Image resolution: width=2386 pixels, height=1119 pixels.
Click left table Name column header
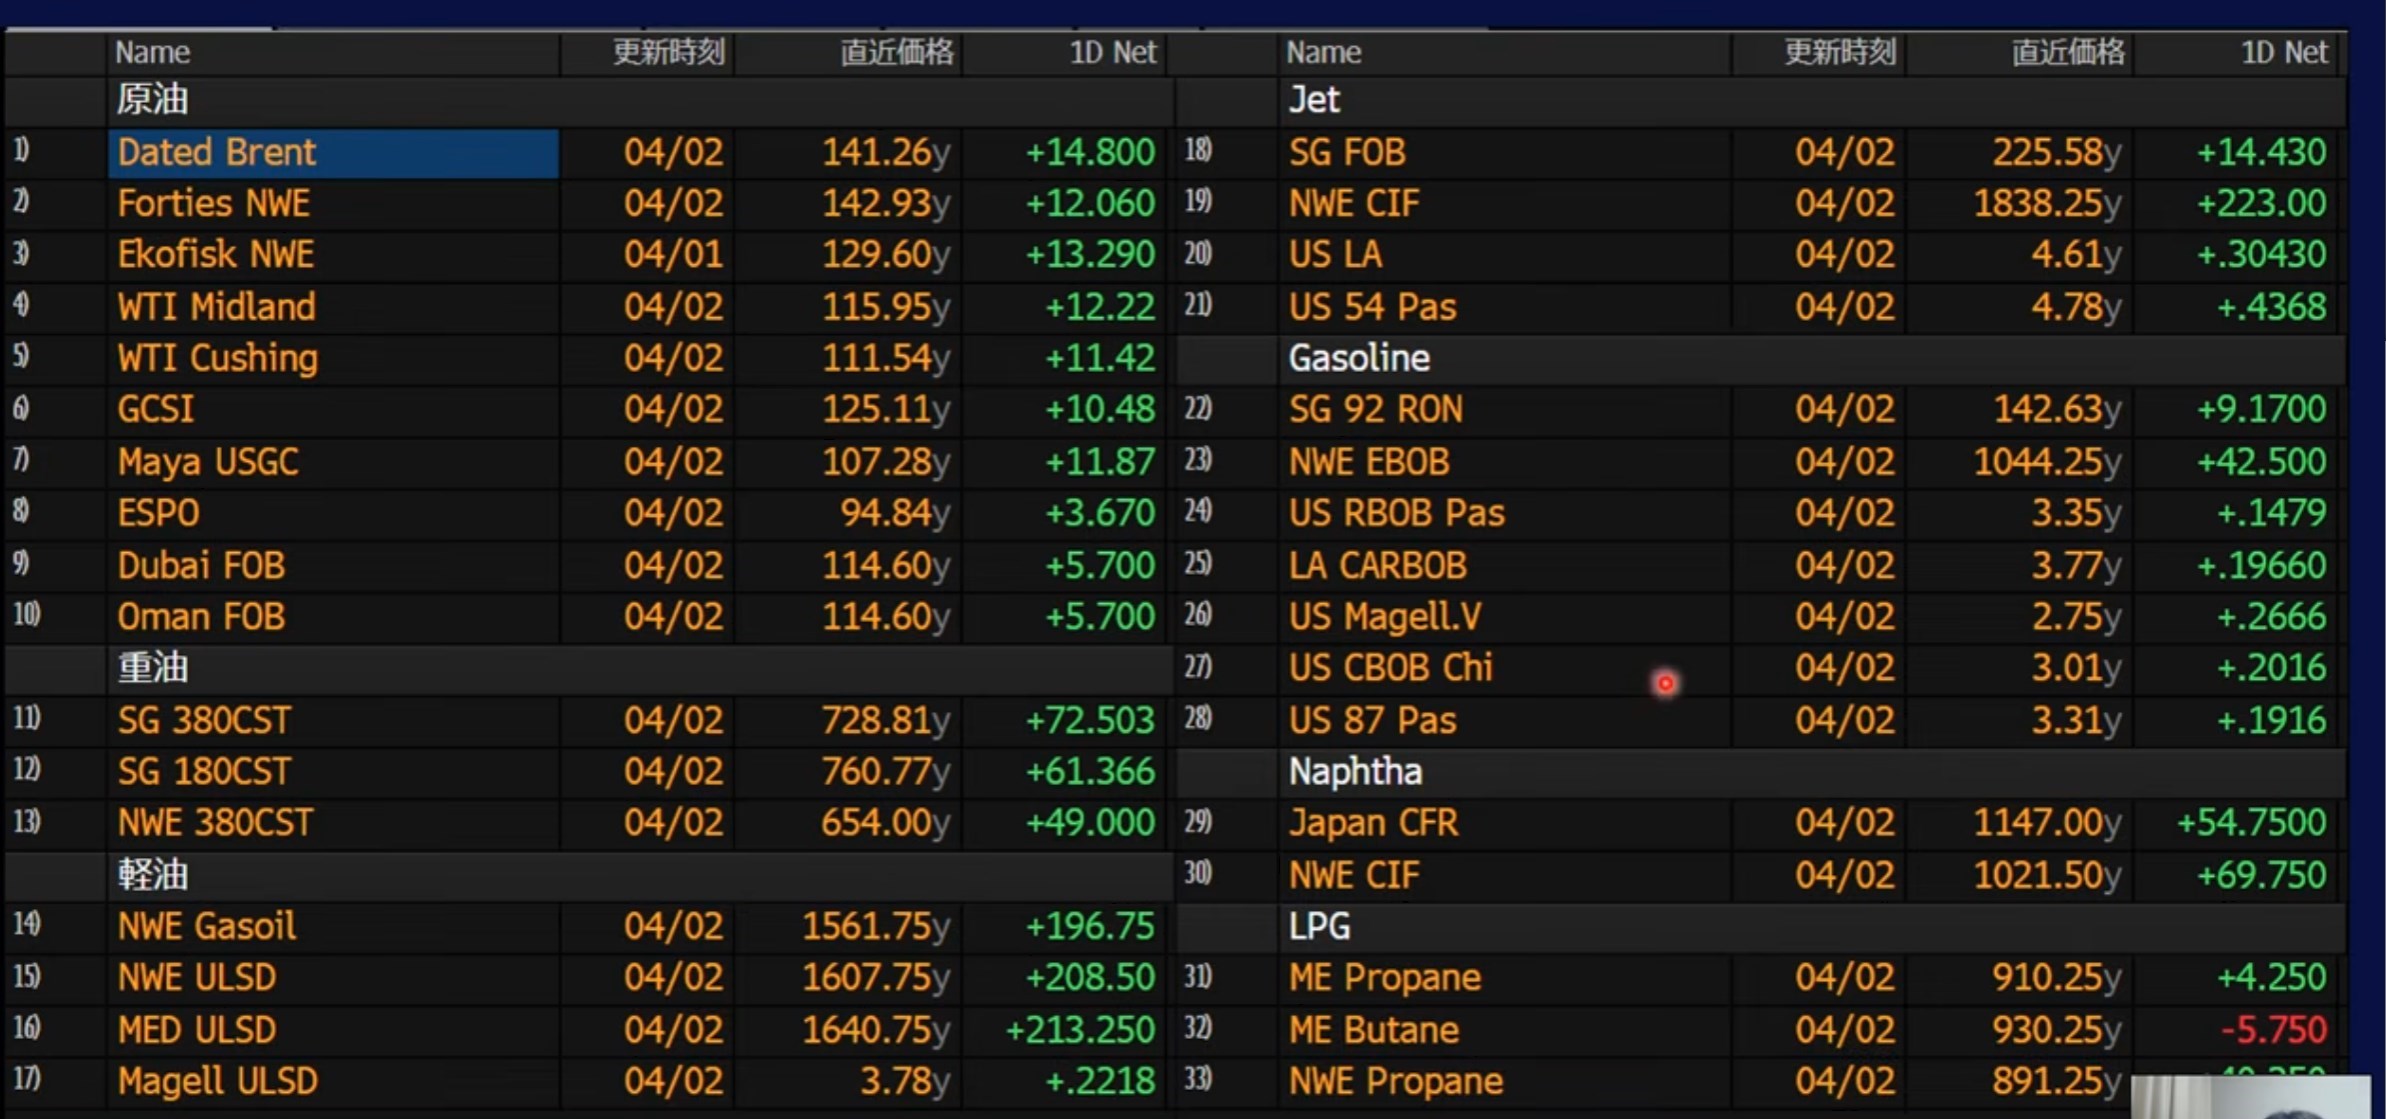[152, 52]
